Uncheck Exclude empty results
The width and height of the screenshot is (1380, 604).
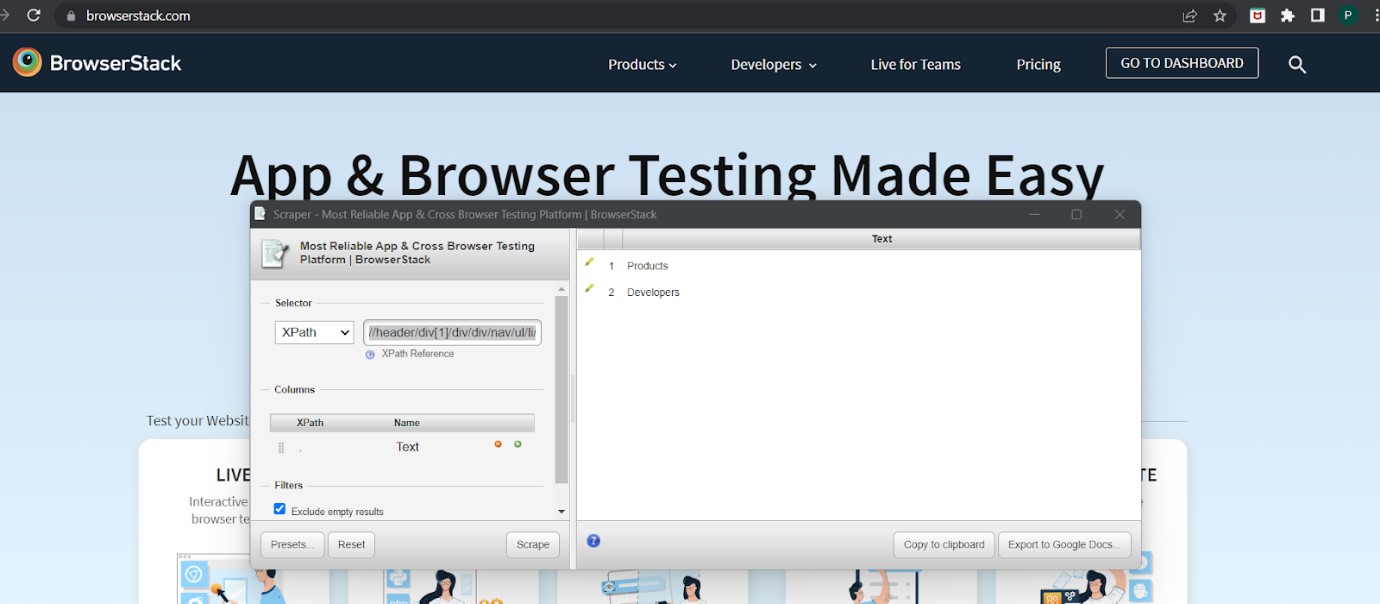pos(280,509)
